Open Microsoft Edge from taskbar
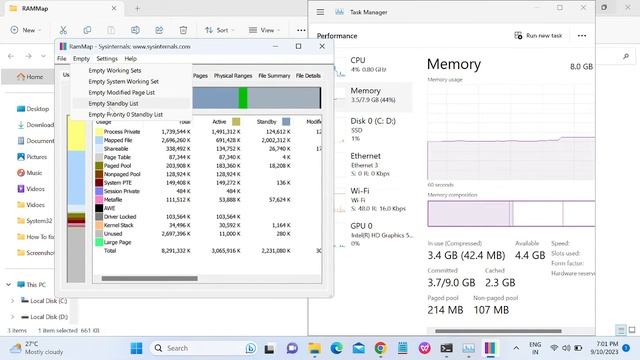 tap(337, 348)
